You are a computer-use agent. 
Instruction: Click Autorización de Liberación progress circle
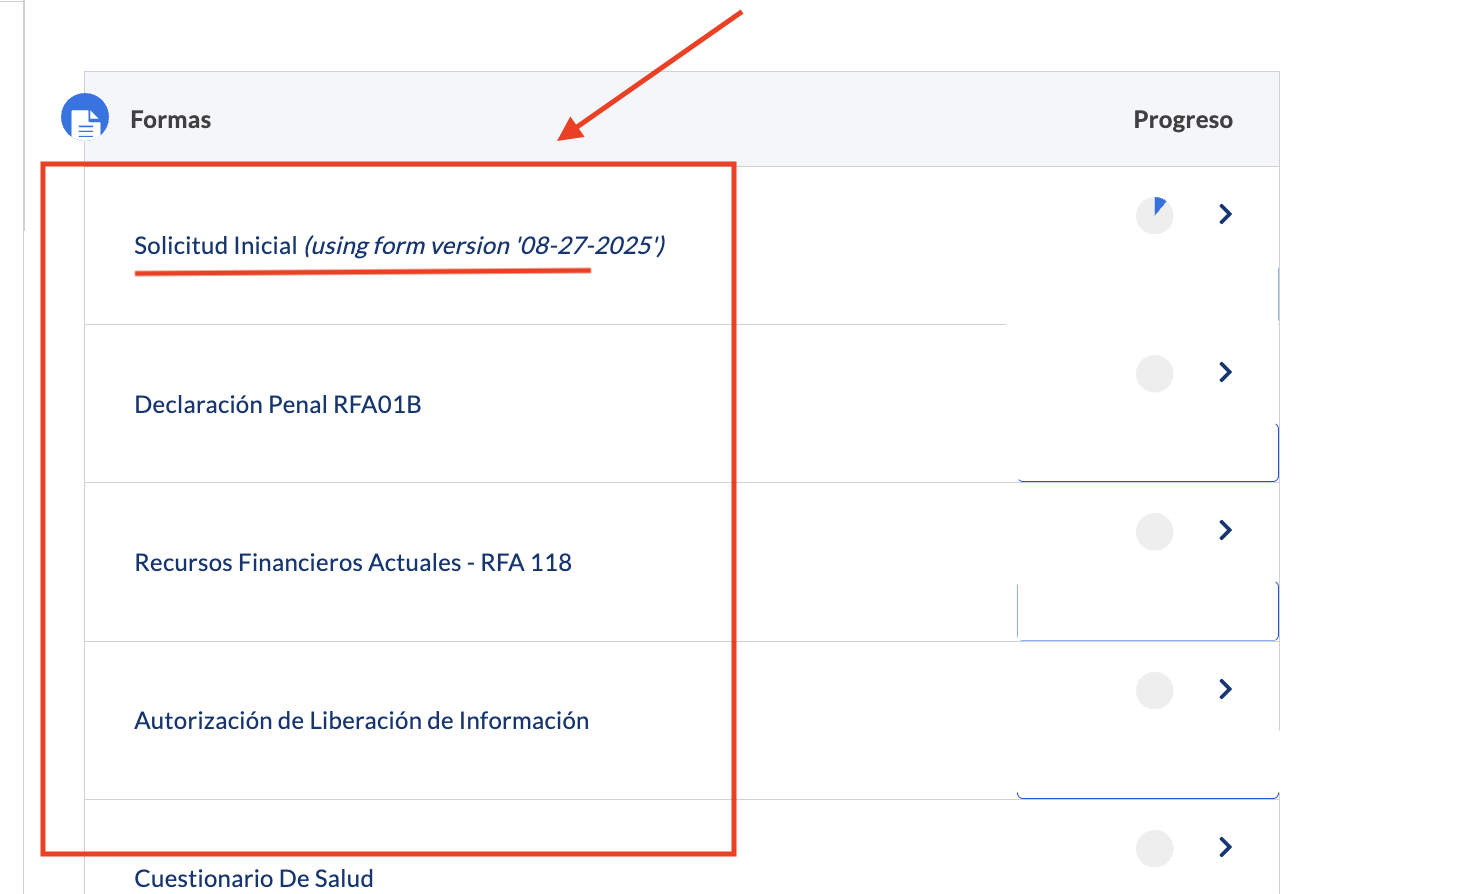pyautogui.click(x=1155, y=690)
